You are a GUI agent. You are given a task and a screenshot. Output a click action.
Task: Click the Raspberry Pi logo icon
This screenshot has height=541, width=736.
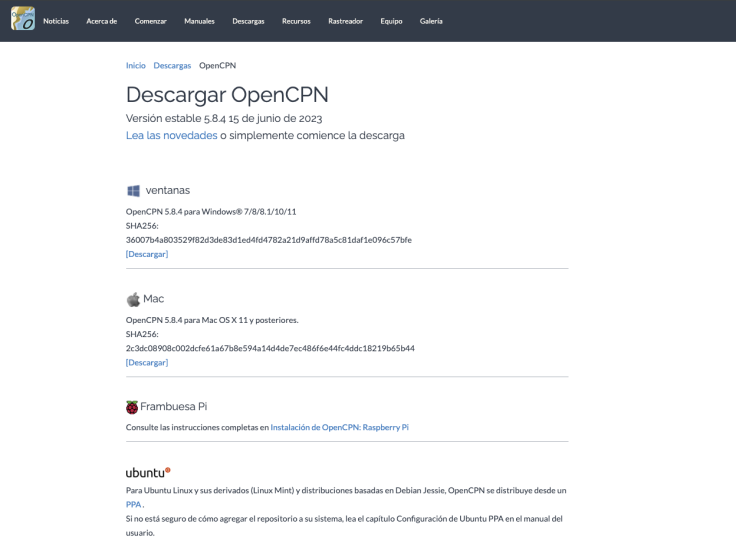tap(132, 407)
